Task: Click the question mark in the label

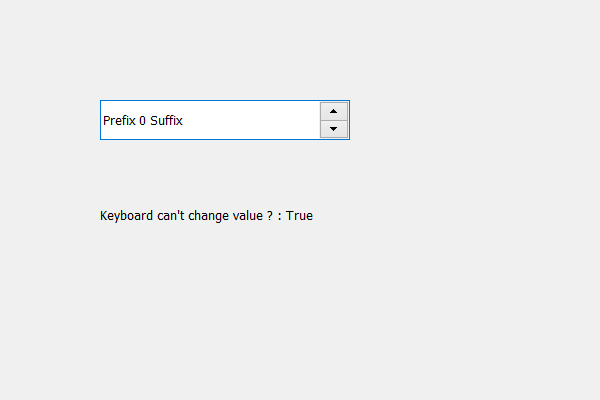Action: click(x=271, y=215)
